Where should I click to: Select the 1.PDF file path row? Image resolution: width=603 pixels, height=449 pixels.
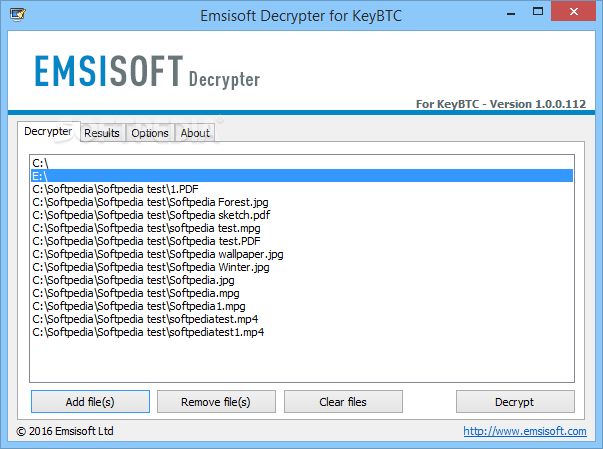[302, 189]
